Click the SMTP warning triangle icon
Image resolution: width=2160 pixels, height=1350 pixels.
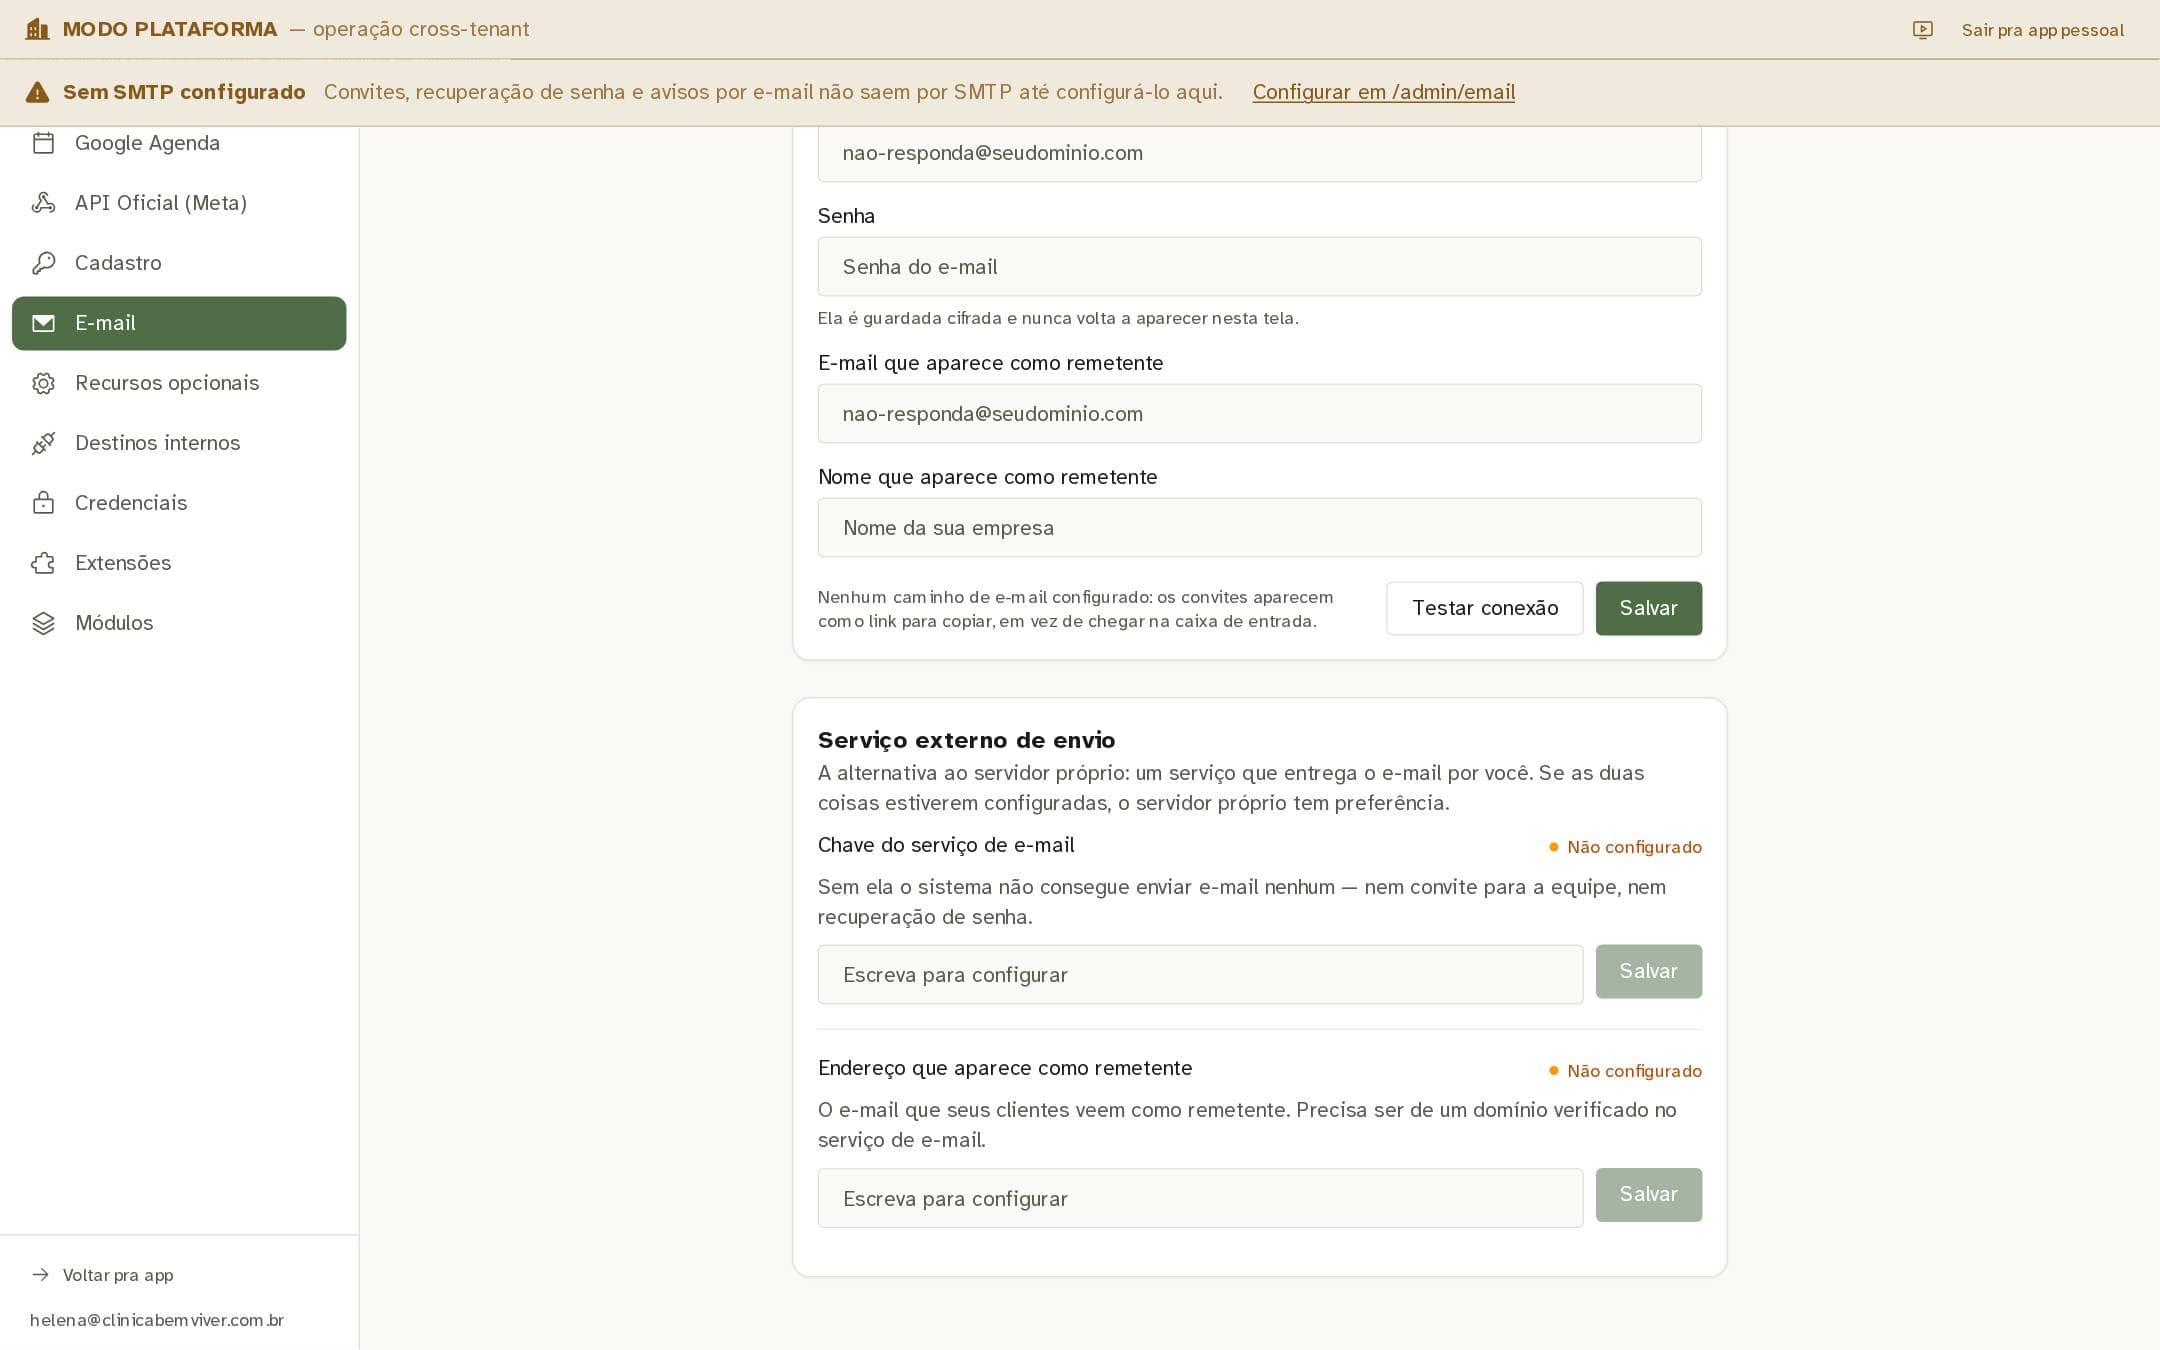coord(37,92)
